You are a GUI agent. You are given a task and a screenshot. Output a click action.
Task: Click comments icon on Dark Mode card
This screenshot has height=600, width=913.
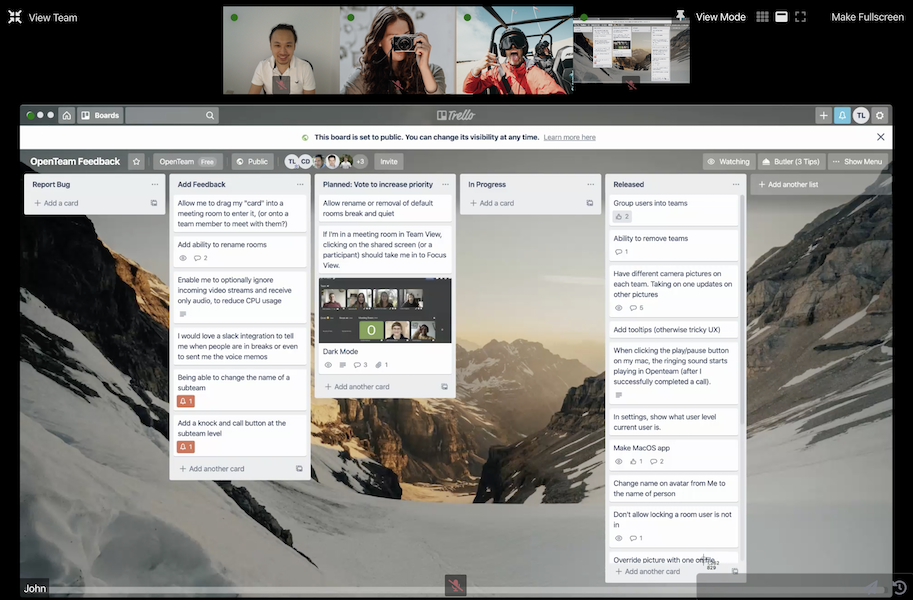(360, 365)
